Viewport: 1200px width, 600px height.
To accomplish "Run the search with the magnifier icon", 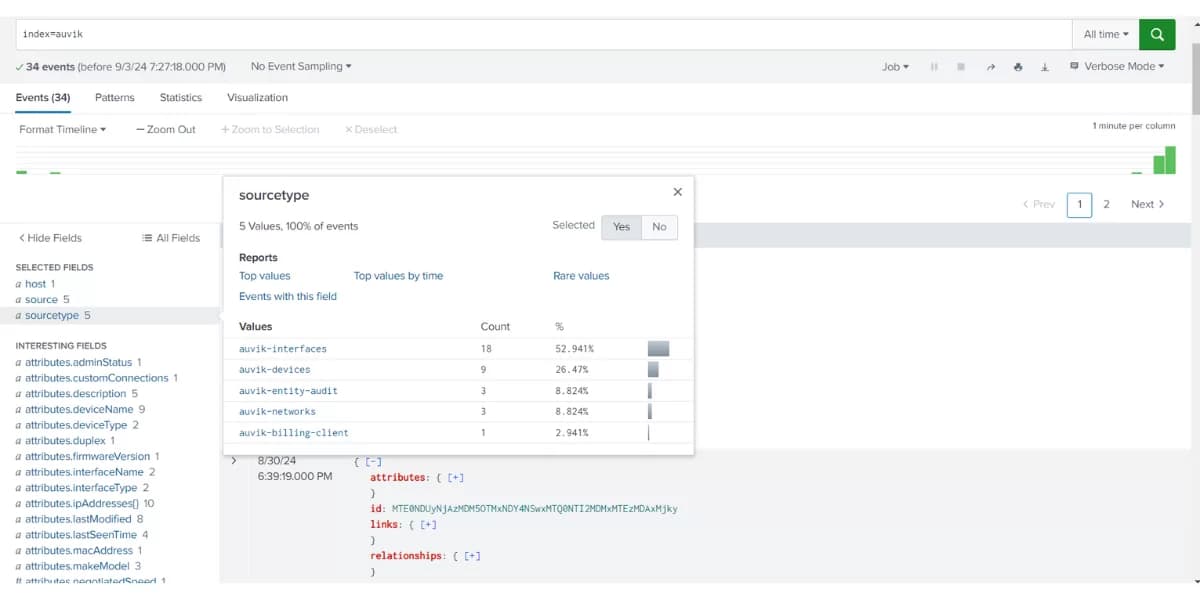I will click(1157, 33).
